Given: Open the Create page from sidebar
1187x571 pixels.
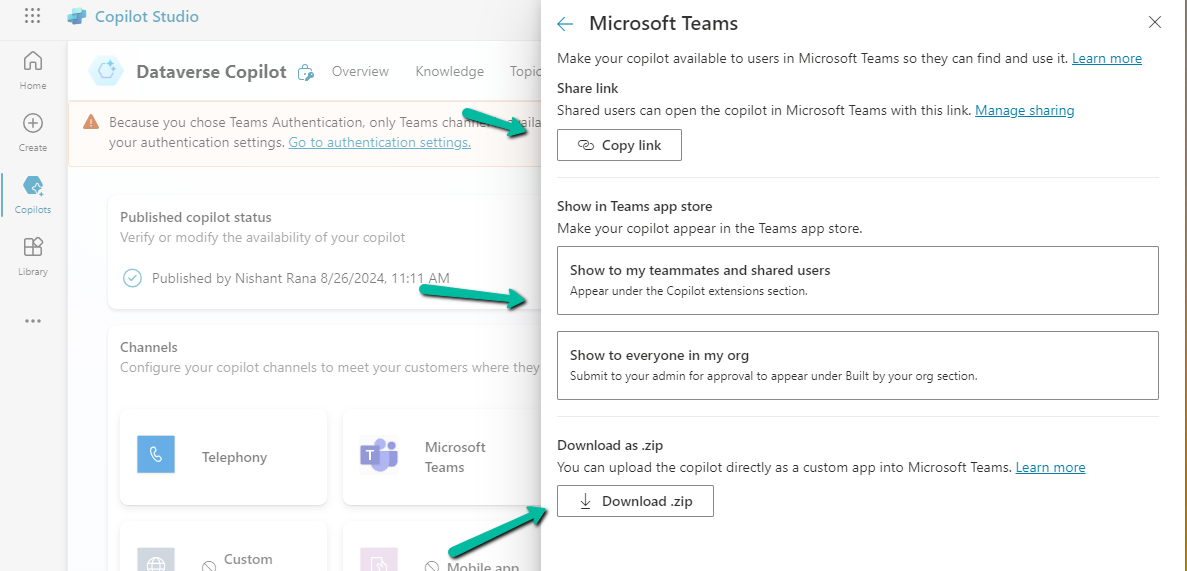Looking at the screenshot, I should [33, 131].
